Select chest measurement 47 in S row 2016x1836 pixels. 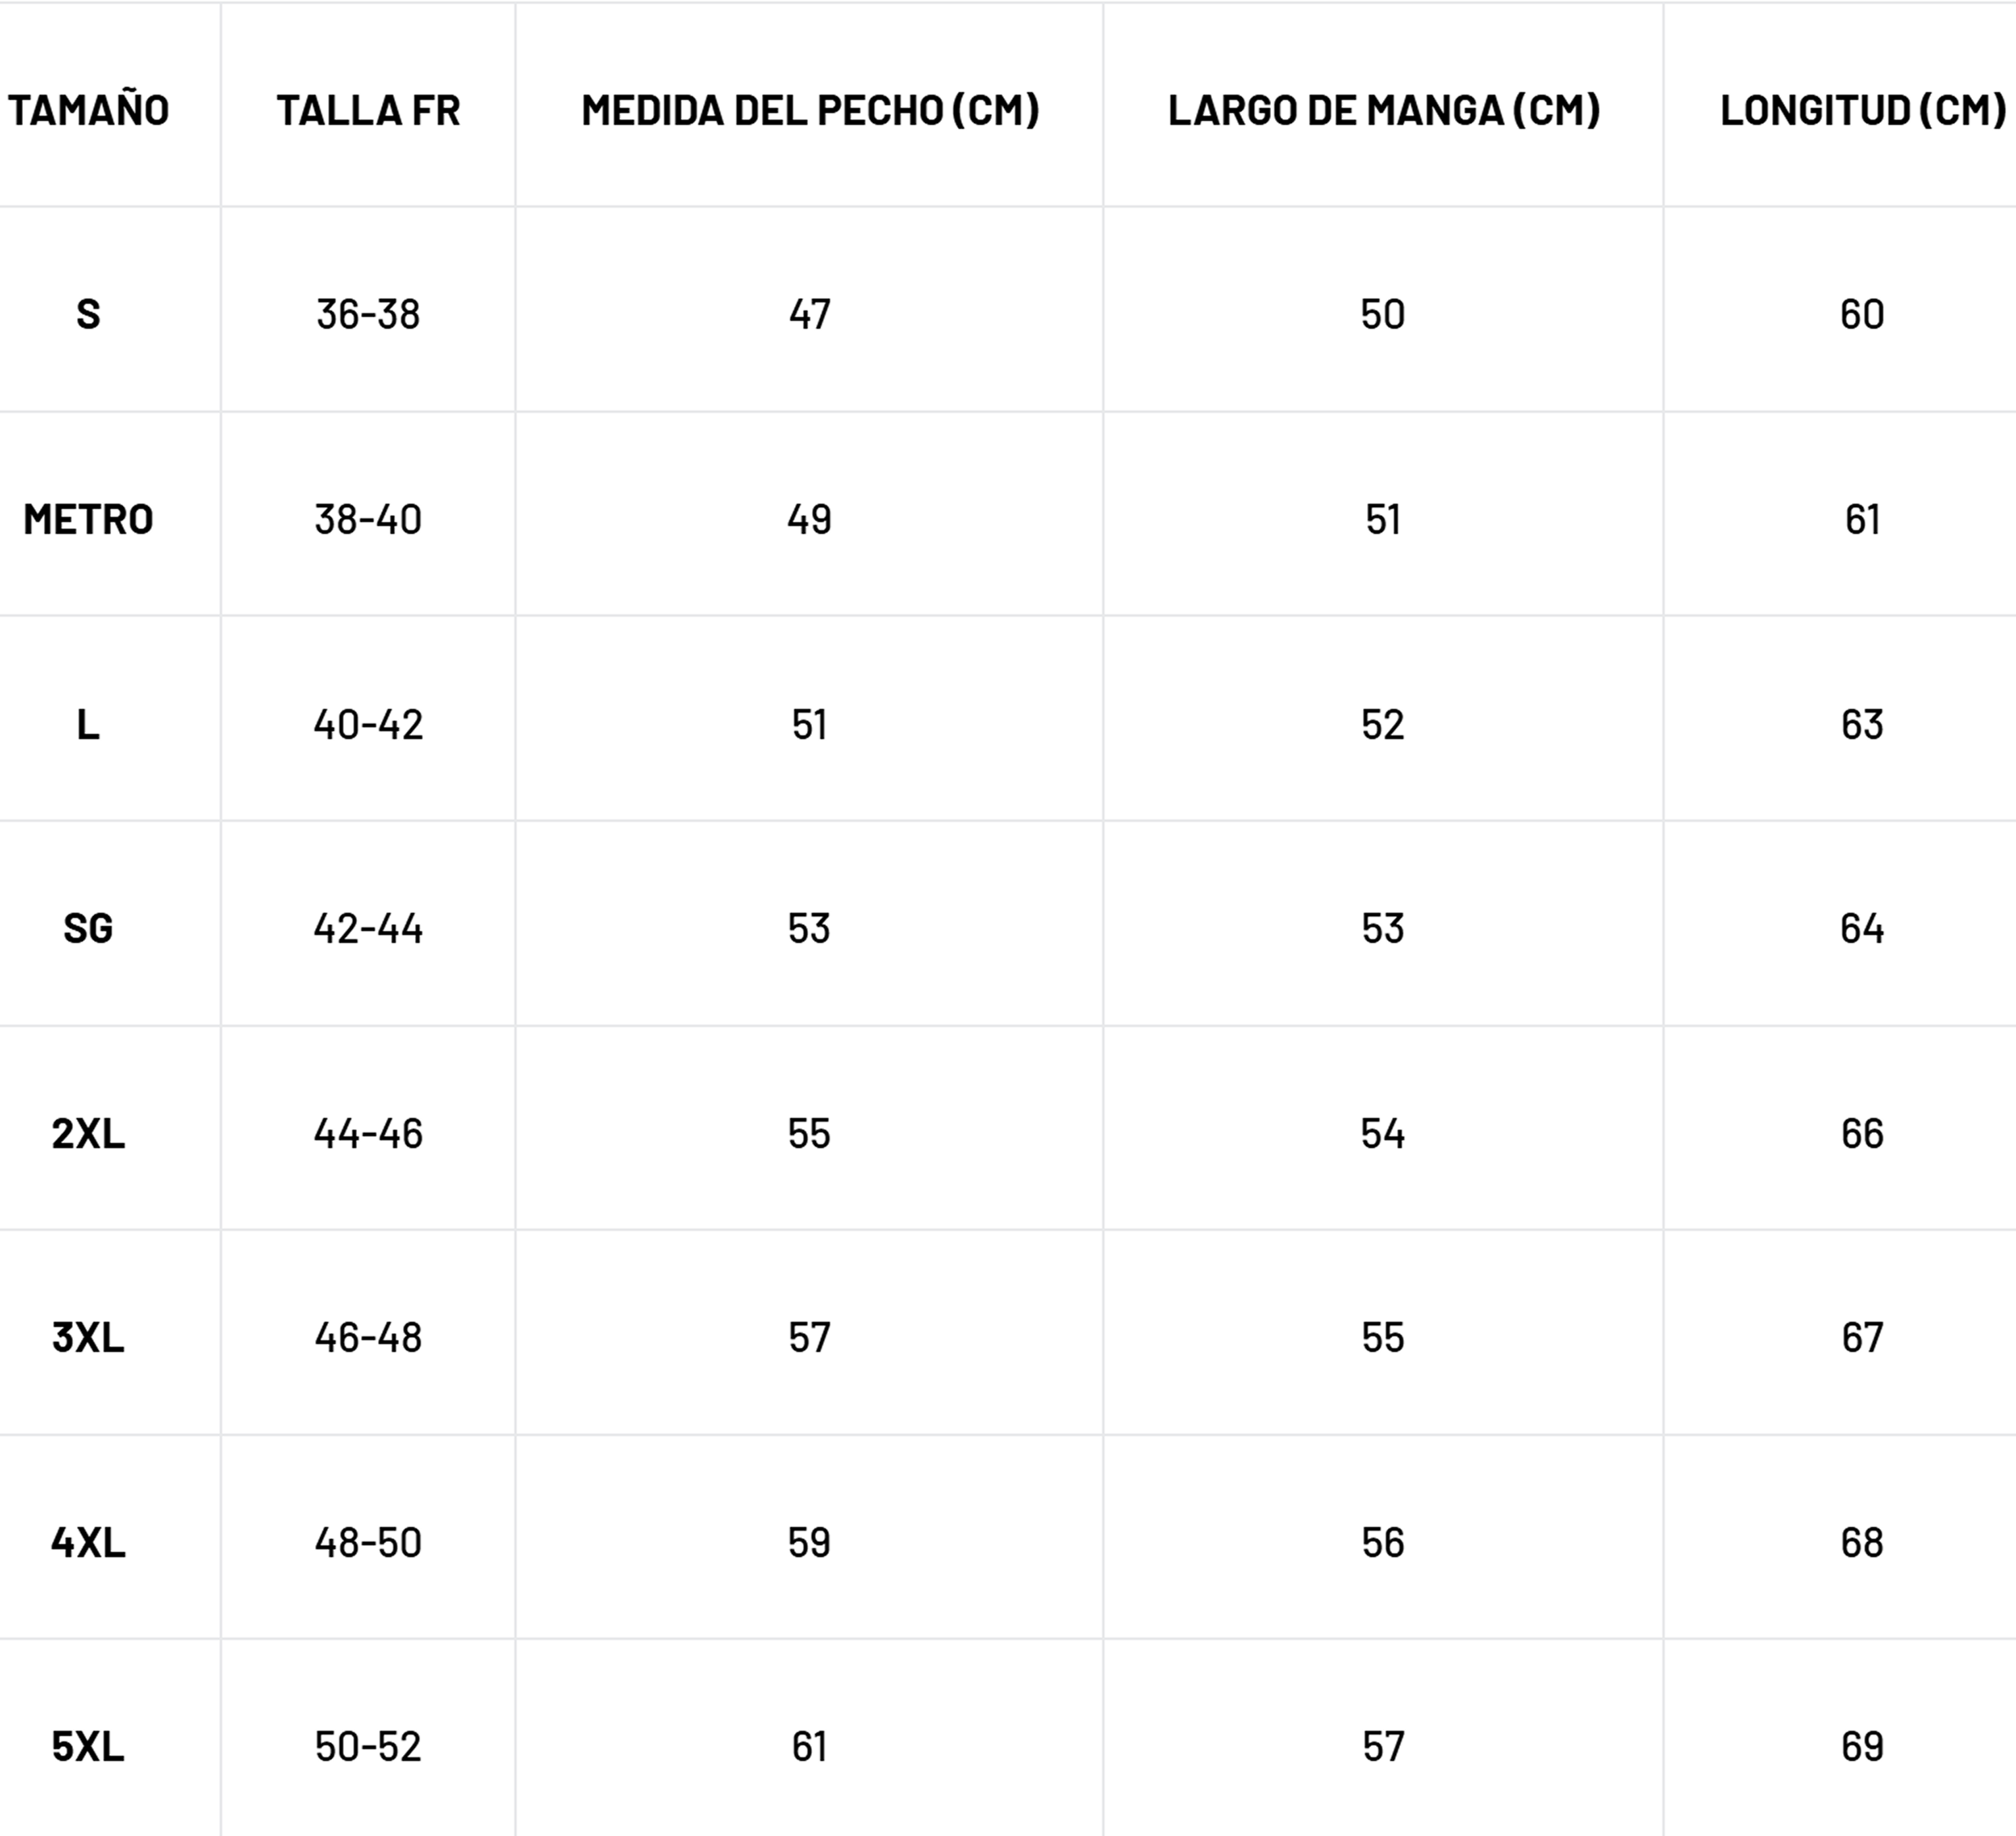[809, 314]
